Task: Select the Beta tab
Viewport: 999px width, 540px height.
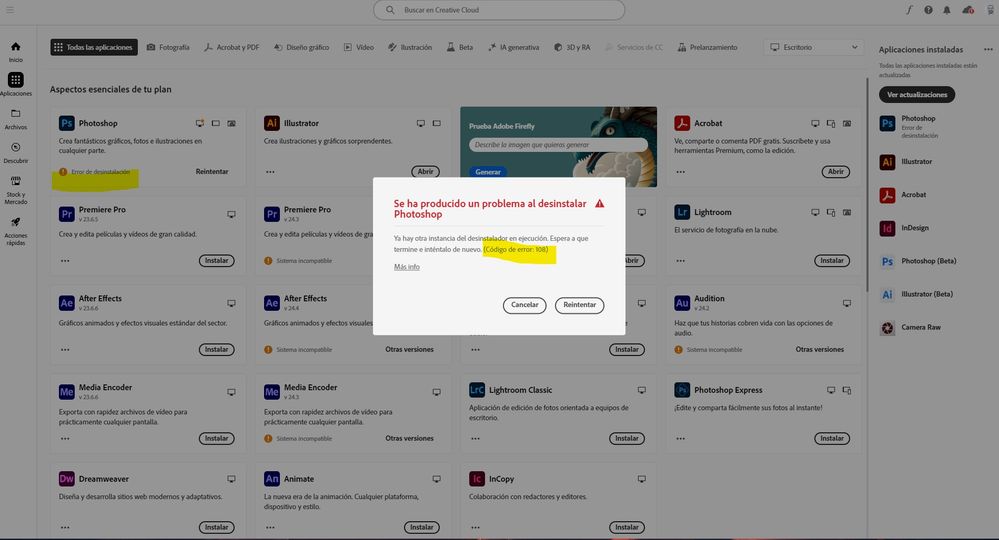Action: pos(459,47)
